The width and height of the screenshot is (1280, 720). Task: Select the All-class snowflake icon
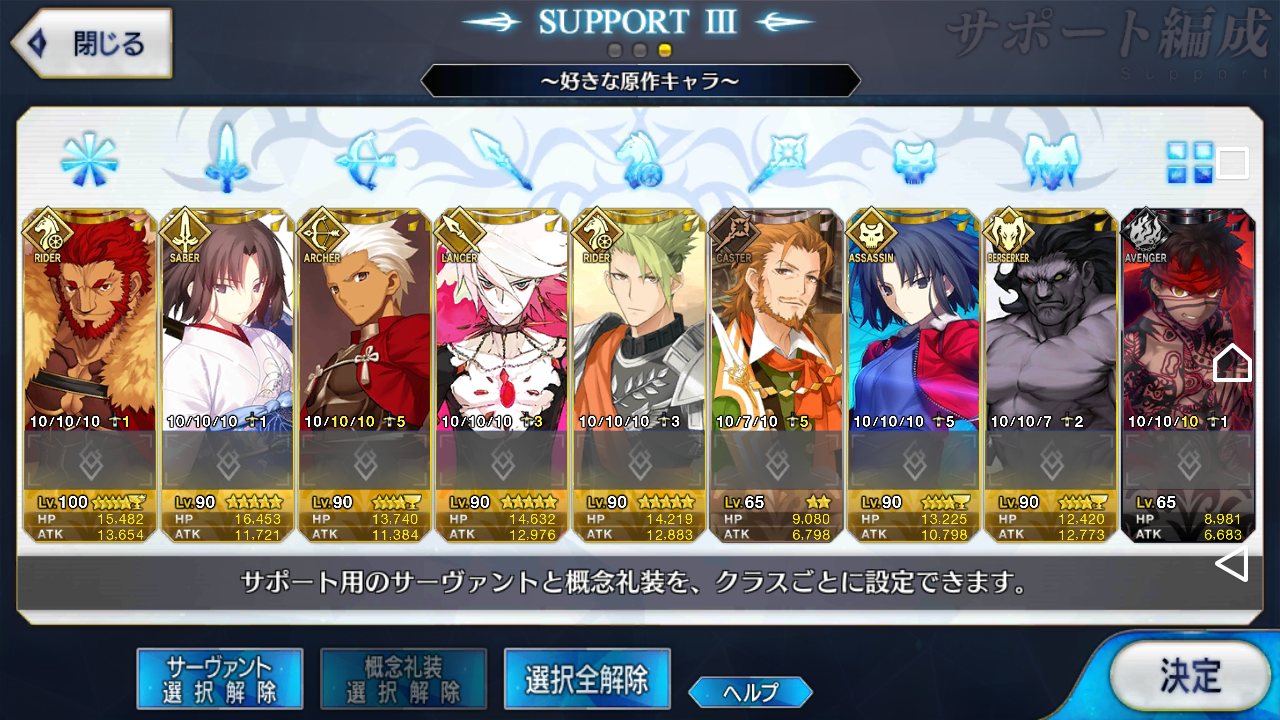point(89,160)
